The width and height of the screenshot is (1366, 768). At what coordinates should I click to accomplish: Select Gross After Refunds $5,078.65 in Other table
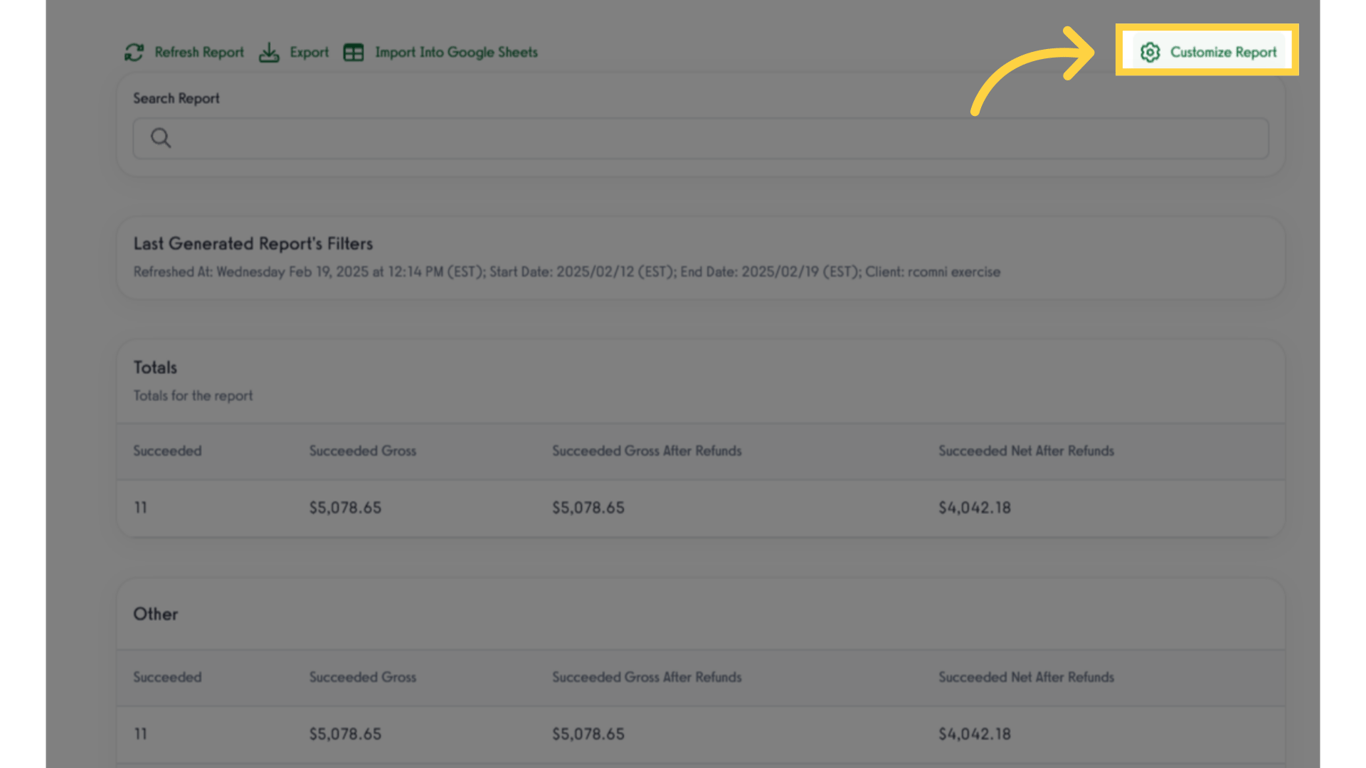click(588, 734)
